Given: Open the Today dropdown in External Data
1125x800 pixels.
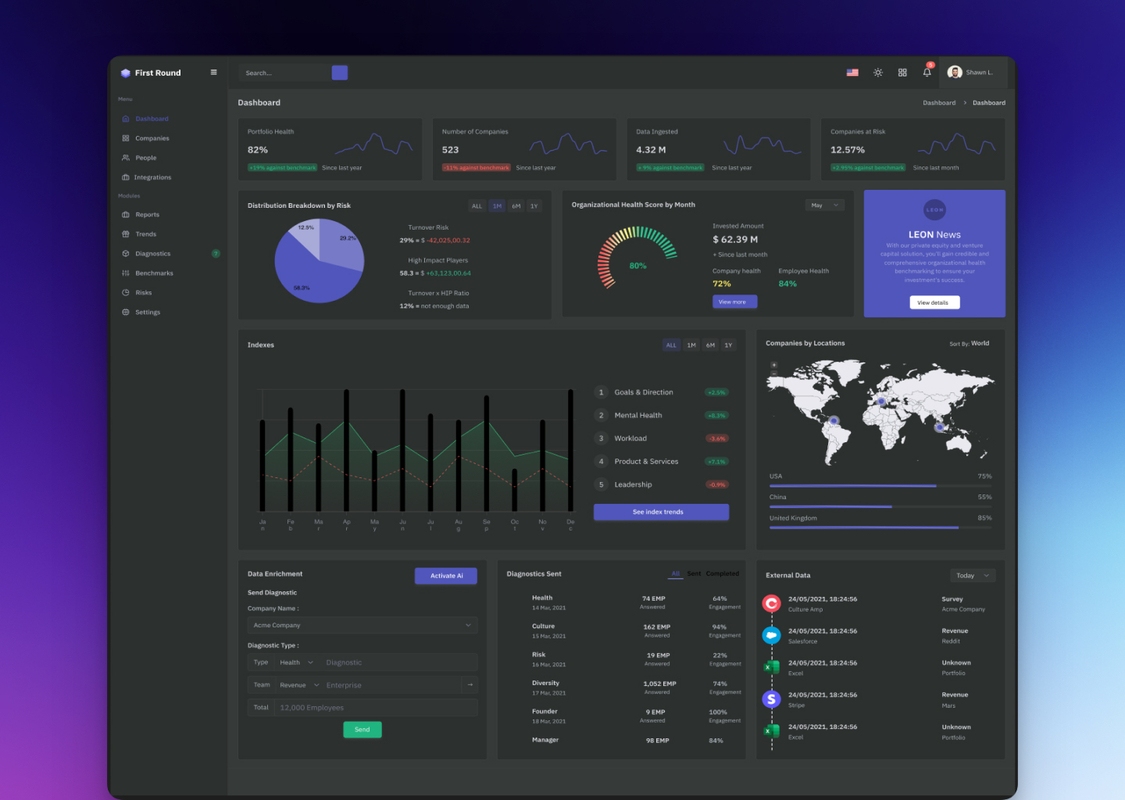Looking at the screenshot, I should [972, 575].
